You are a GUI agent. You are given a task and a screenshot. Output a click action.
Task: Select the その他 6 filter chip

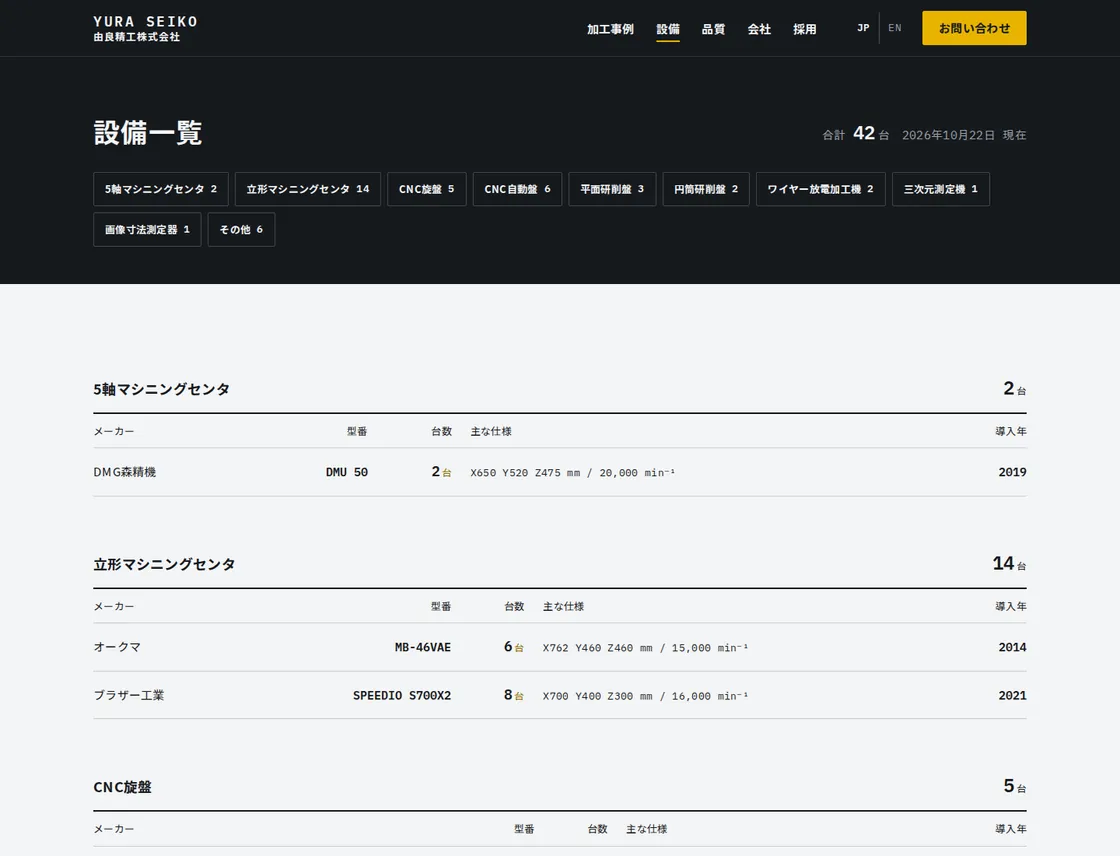pyautogui.click(x=241, y=229)
